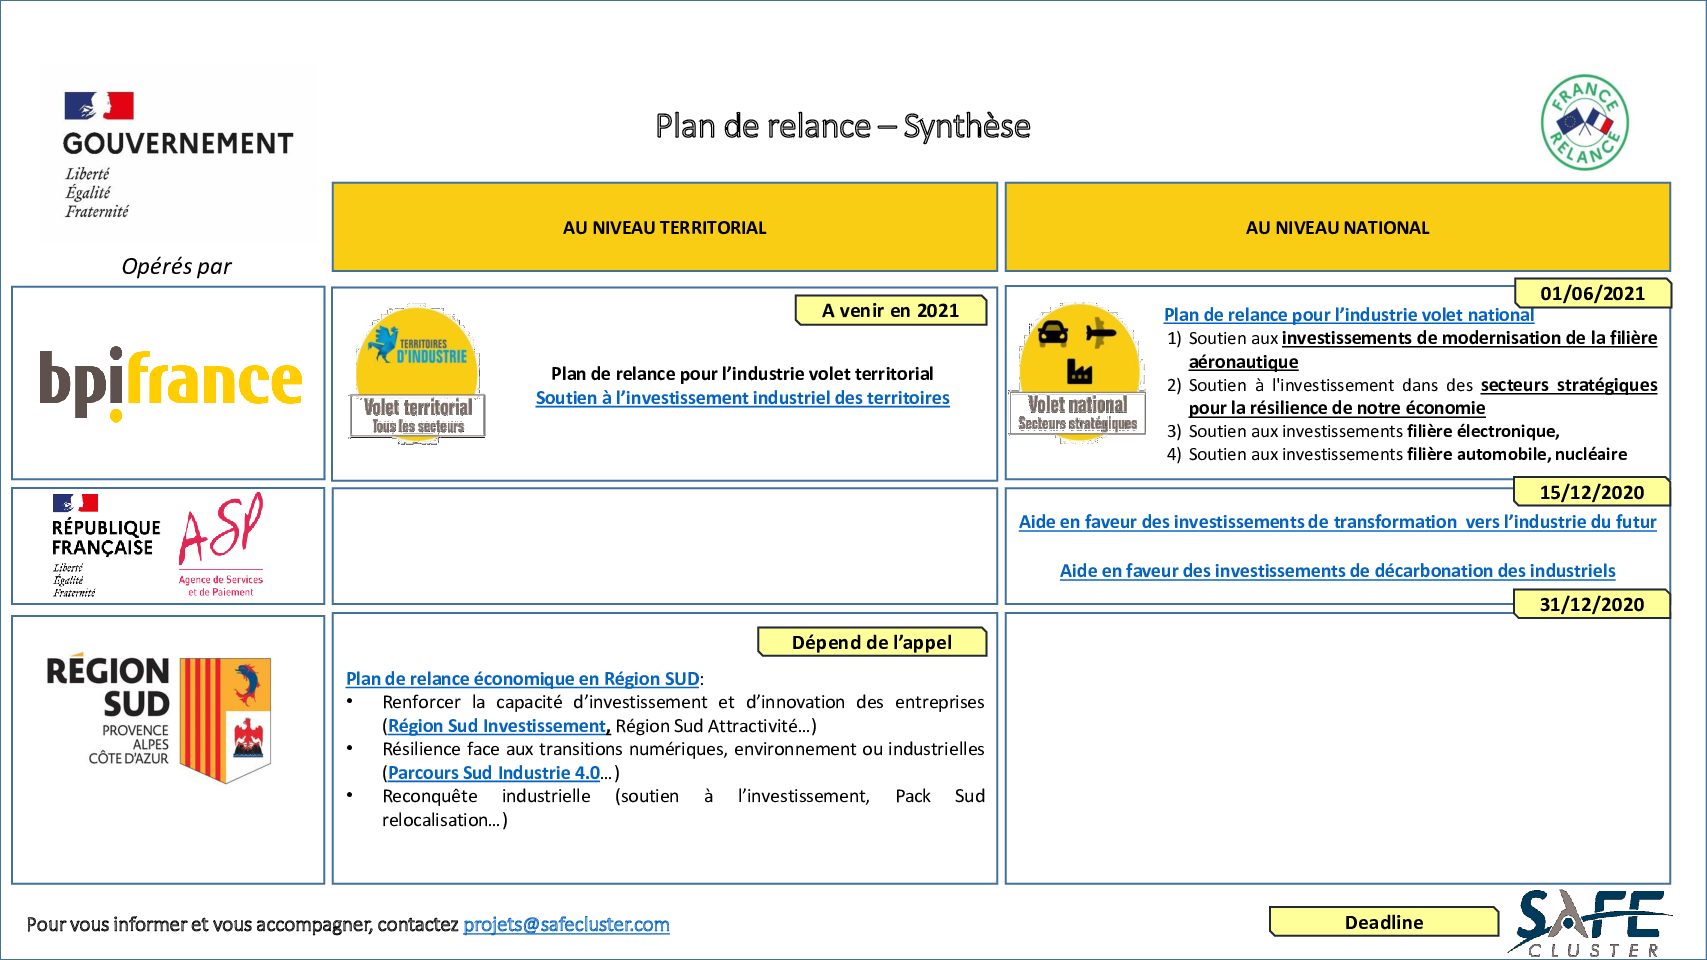Click the Deadline legend box
Viewport: 1707px width, 960px height.
[1383, 922]
